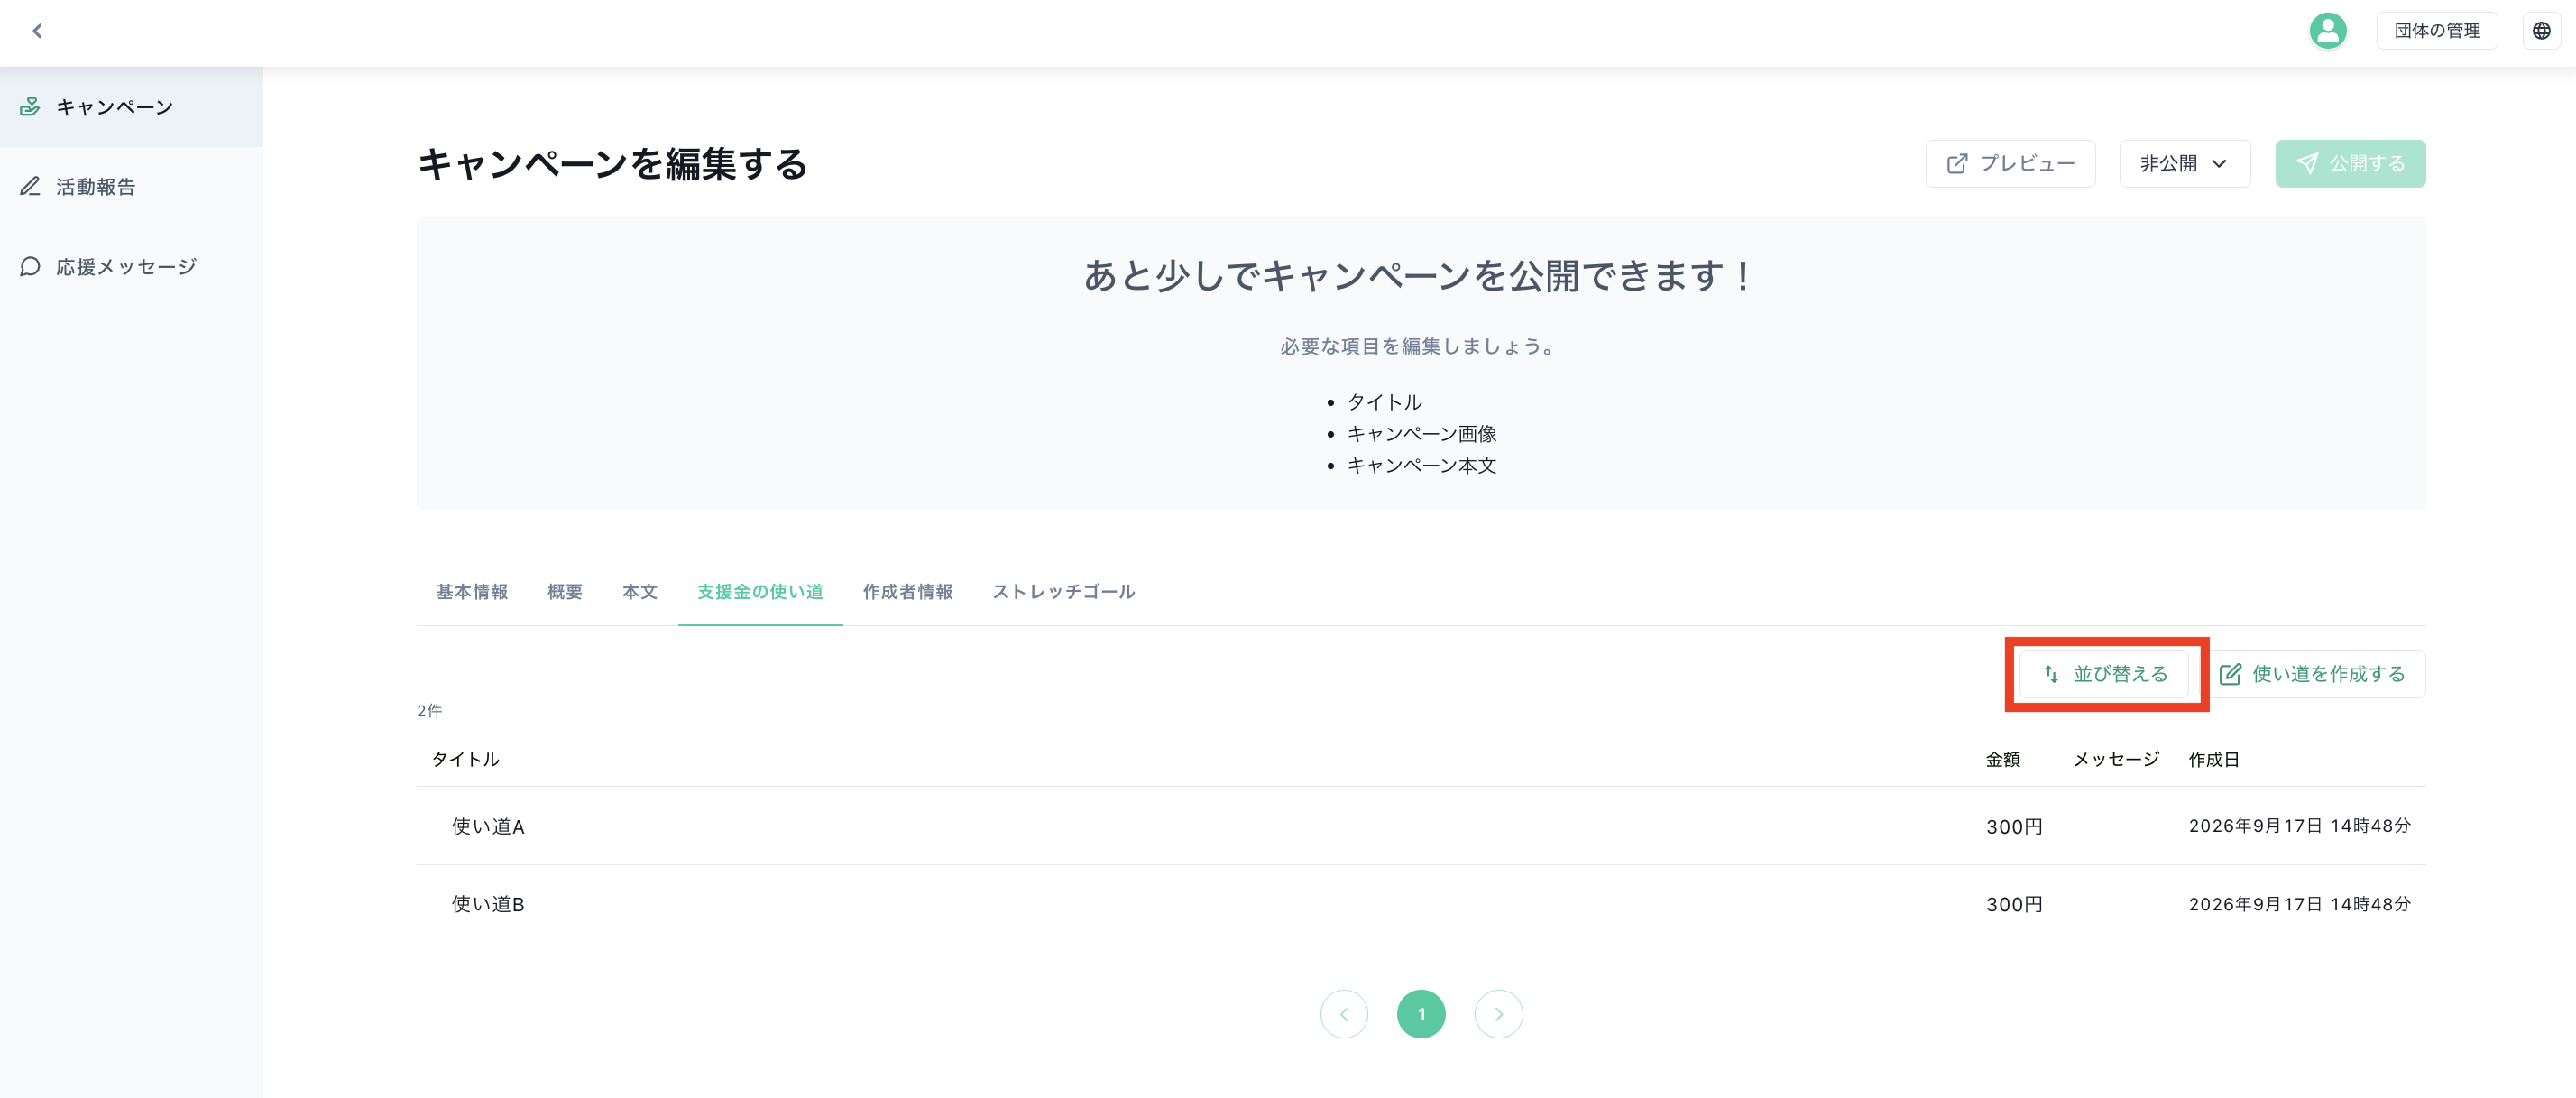The height and width of the screenshot is (1098, 2576).
Task: Open the 使い道A row
Action: coord(1421,826)
